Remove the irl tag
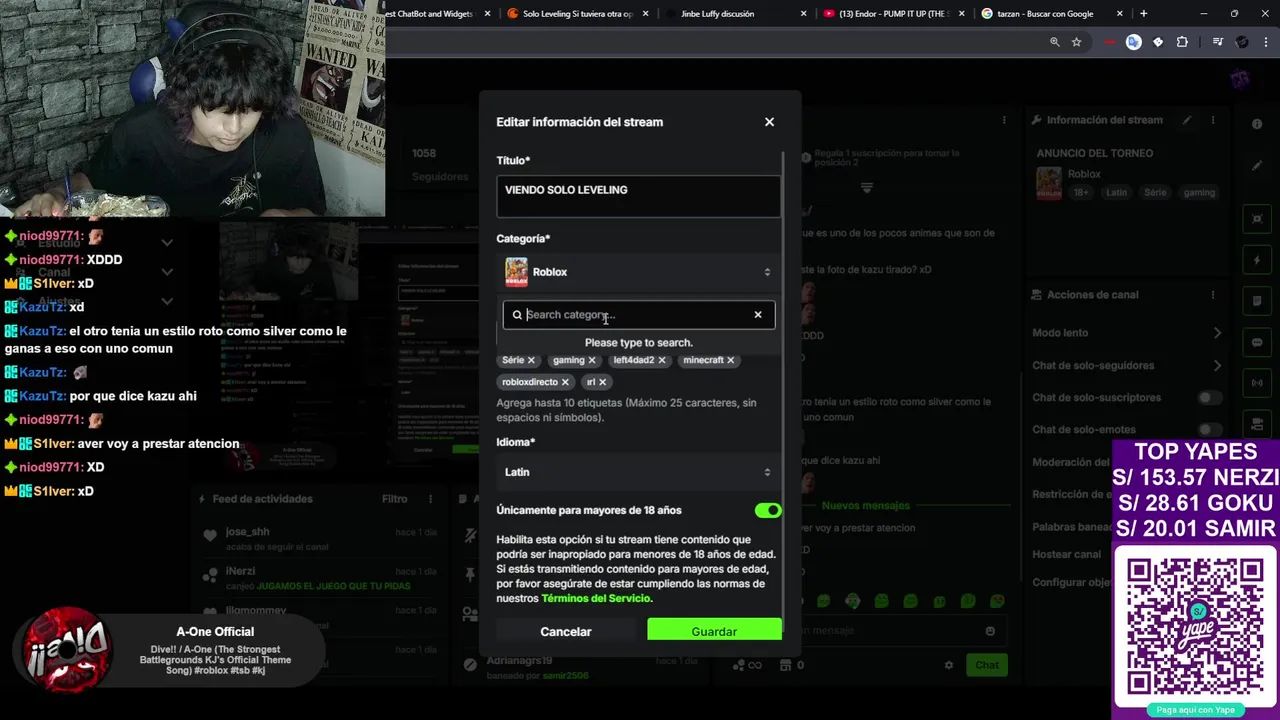 coord(602,382)
